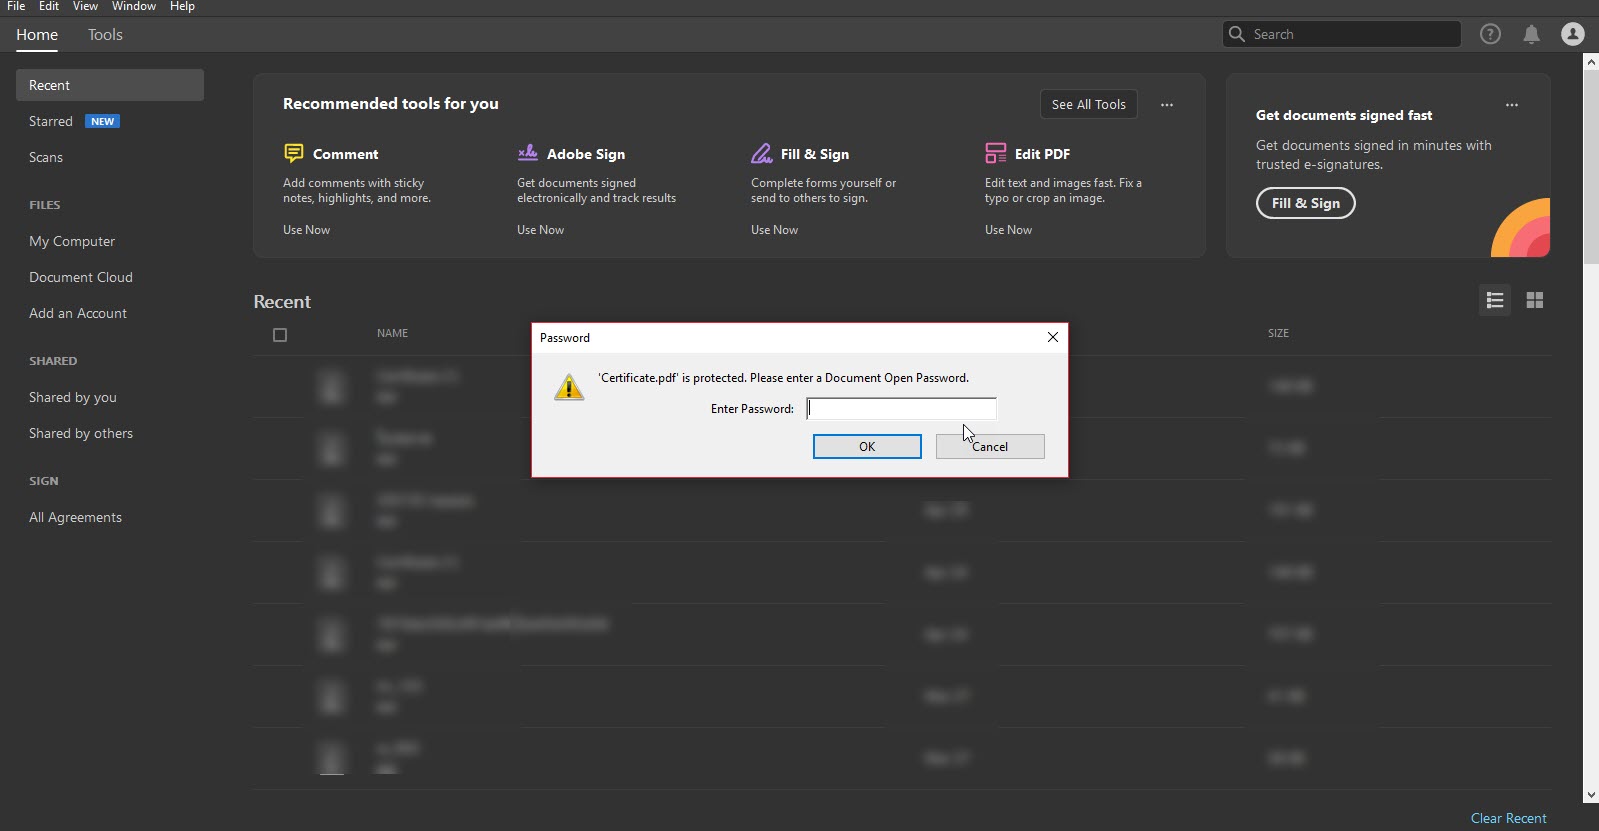Click the Fill & Sign rounded button
Screen dimensions: 1599x831
pos(1305,203)
